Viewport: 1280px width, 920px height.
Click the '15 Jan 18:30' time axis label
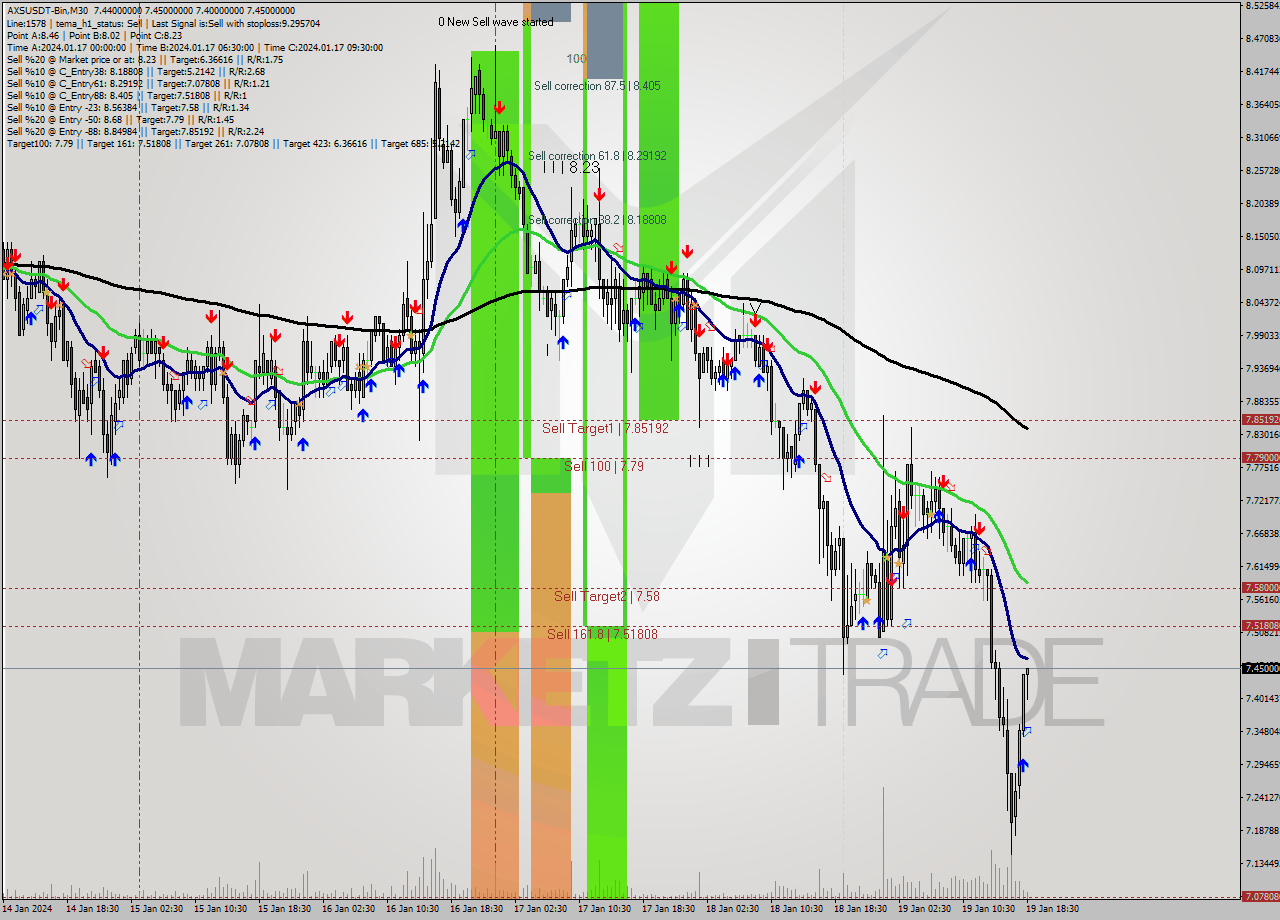(284, 909)
